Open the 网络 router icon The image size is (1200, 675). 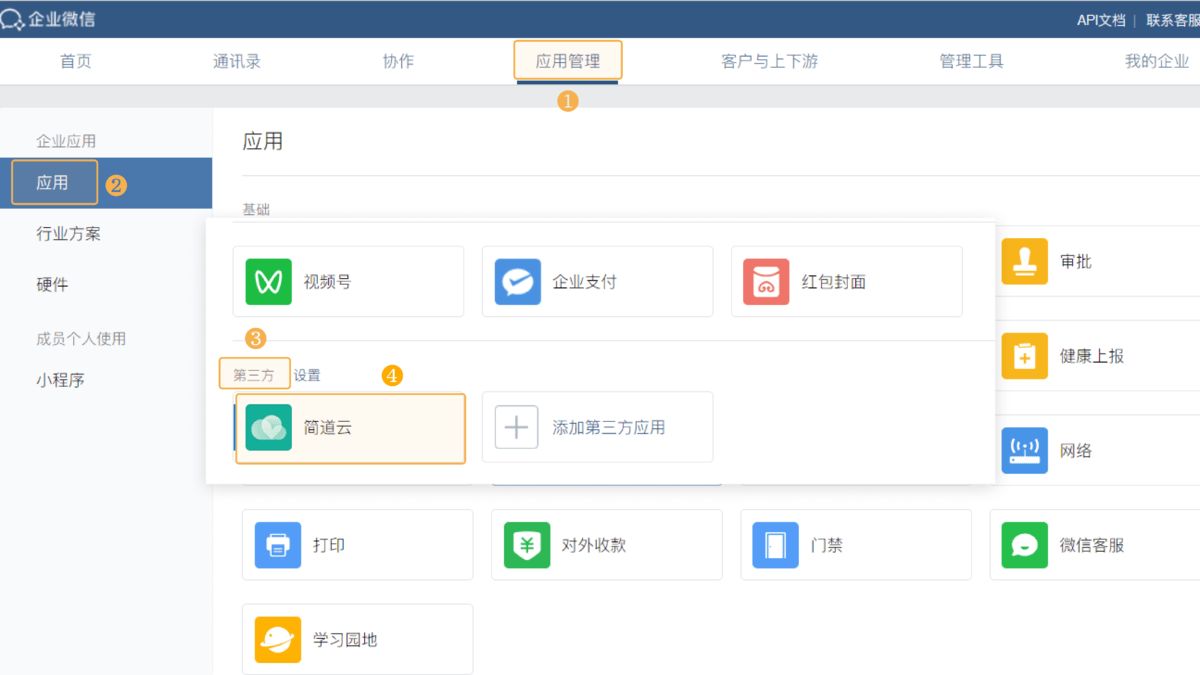pyautogui.click(x=1025, y=450)
